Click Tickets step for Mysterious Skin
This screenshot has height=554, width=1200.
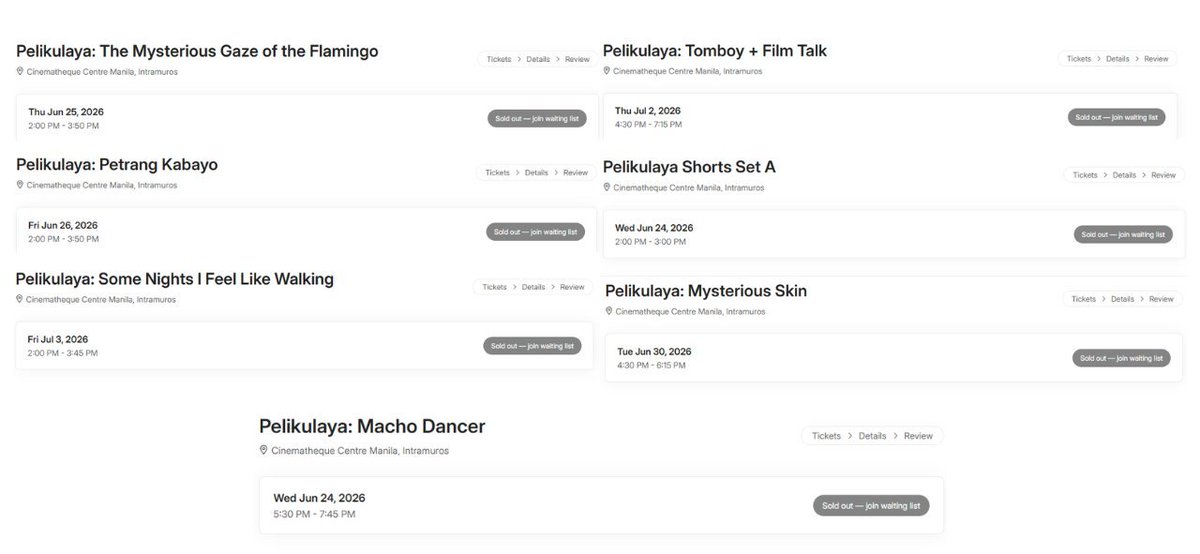click(1084, 299)
